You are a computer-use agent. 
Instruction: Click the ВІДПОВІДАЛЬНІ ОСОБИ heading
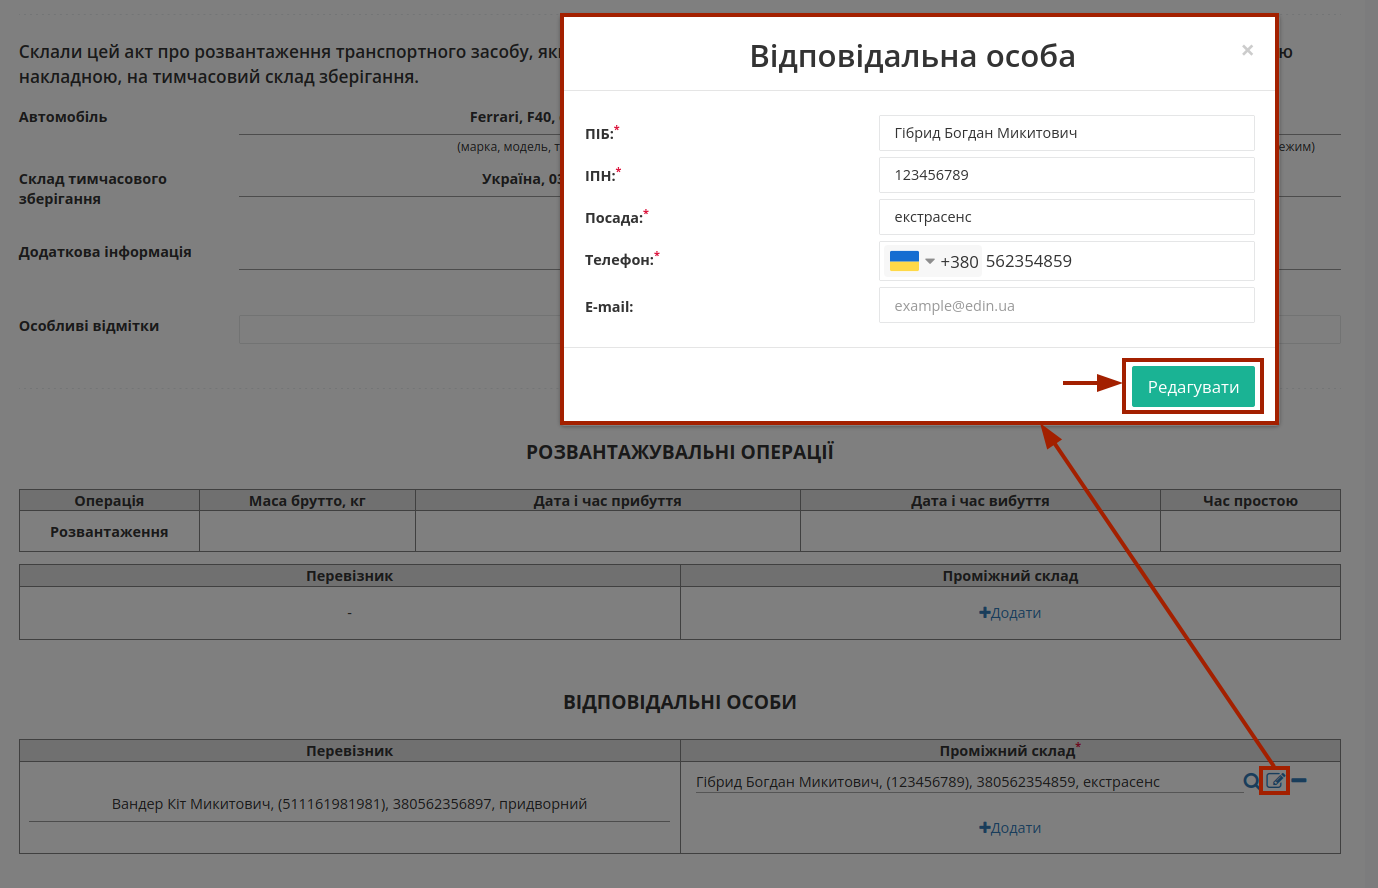(680, 702)
